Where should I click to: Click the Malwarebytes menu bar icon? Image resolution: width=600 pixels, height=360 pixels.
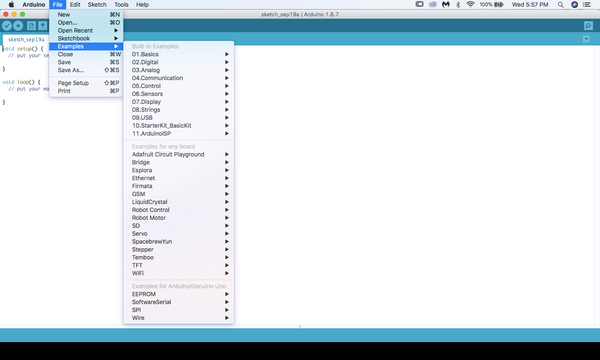coord(445,5)
